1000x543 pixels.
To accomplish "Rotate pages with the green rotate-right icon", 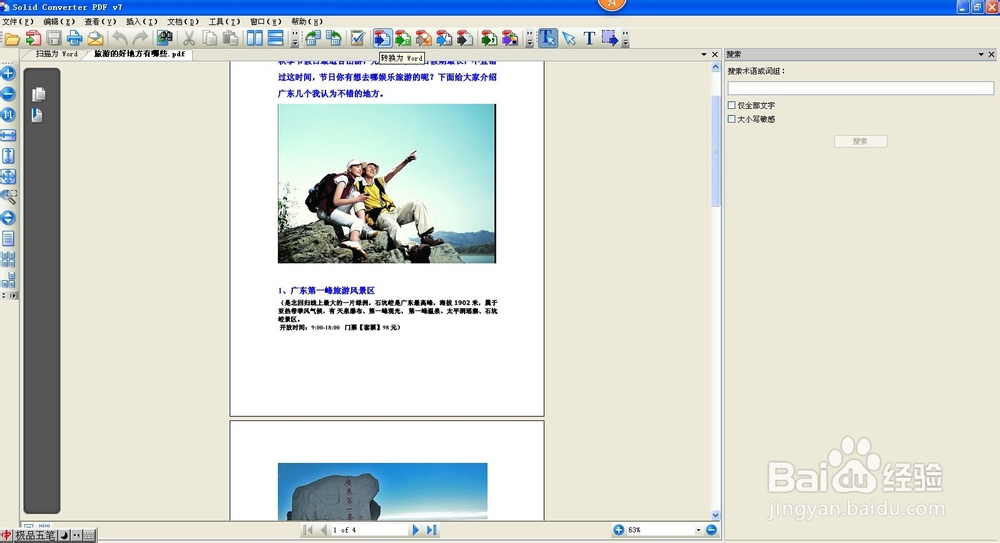I will 333,39.
